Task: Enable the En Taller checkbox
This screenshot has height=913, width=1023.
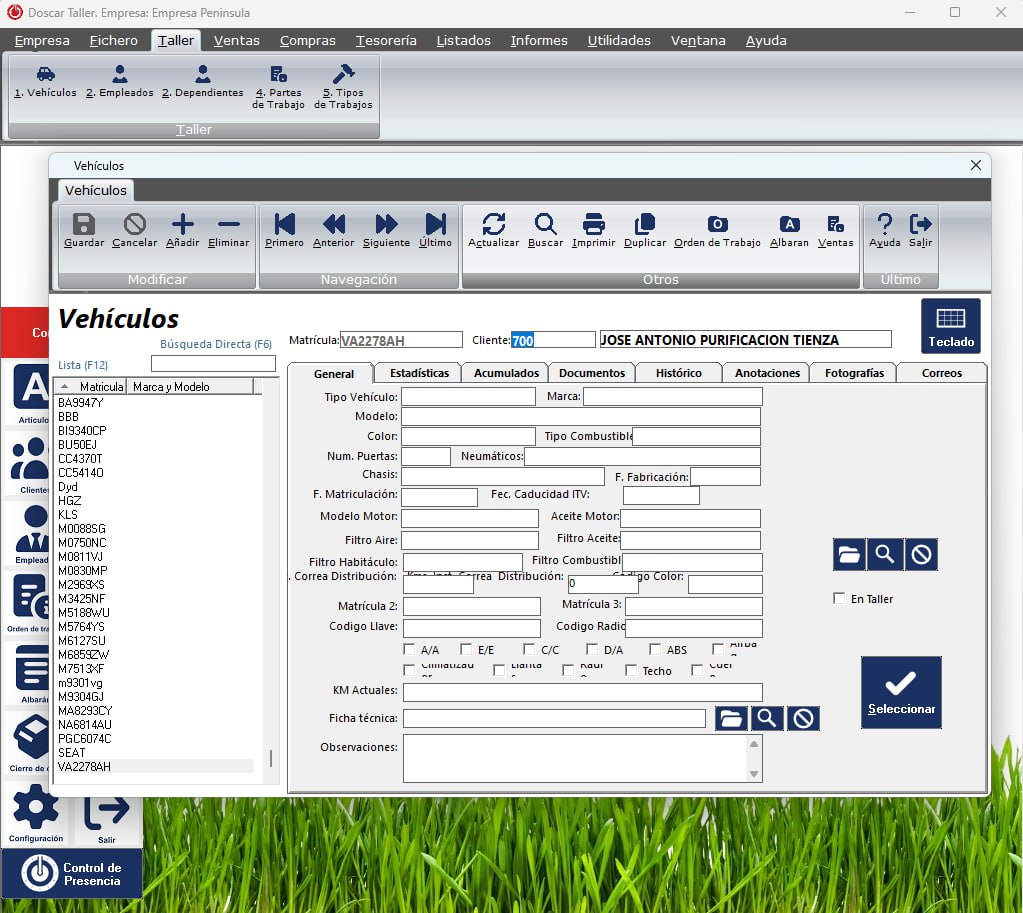Action: coord(840,599)
